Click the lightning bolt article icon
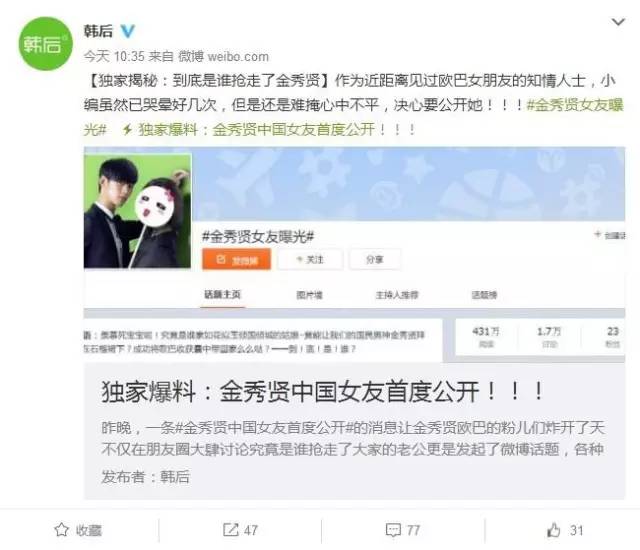This screenshot has height=550, width=640. [127, 130]
